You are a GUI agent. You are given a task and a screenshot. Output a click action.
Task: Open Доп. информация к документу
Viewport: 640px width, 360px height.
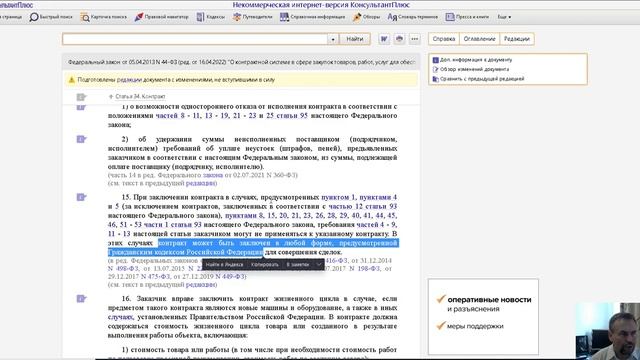coord(472,60)
